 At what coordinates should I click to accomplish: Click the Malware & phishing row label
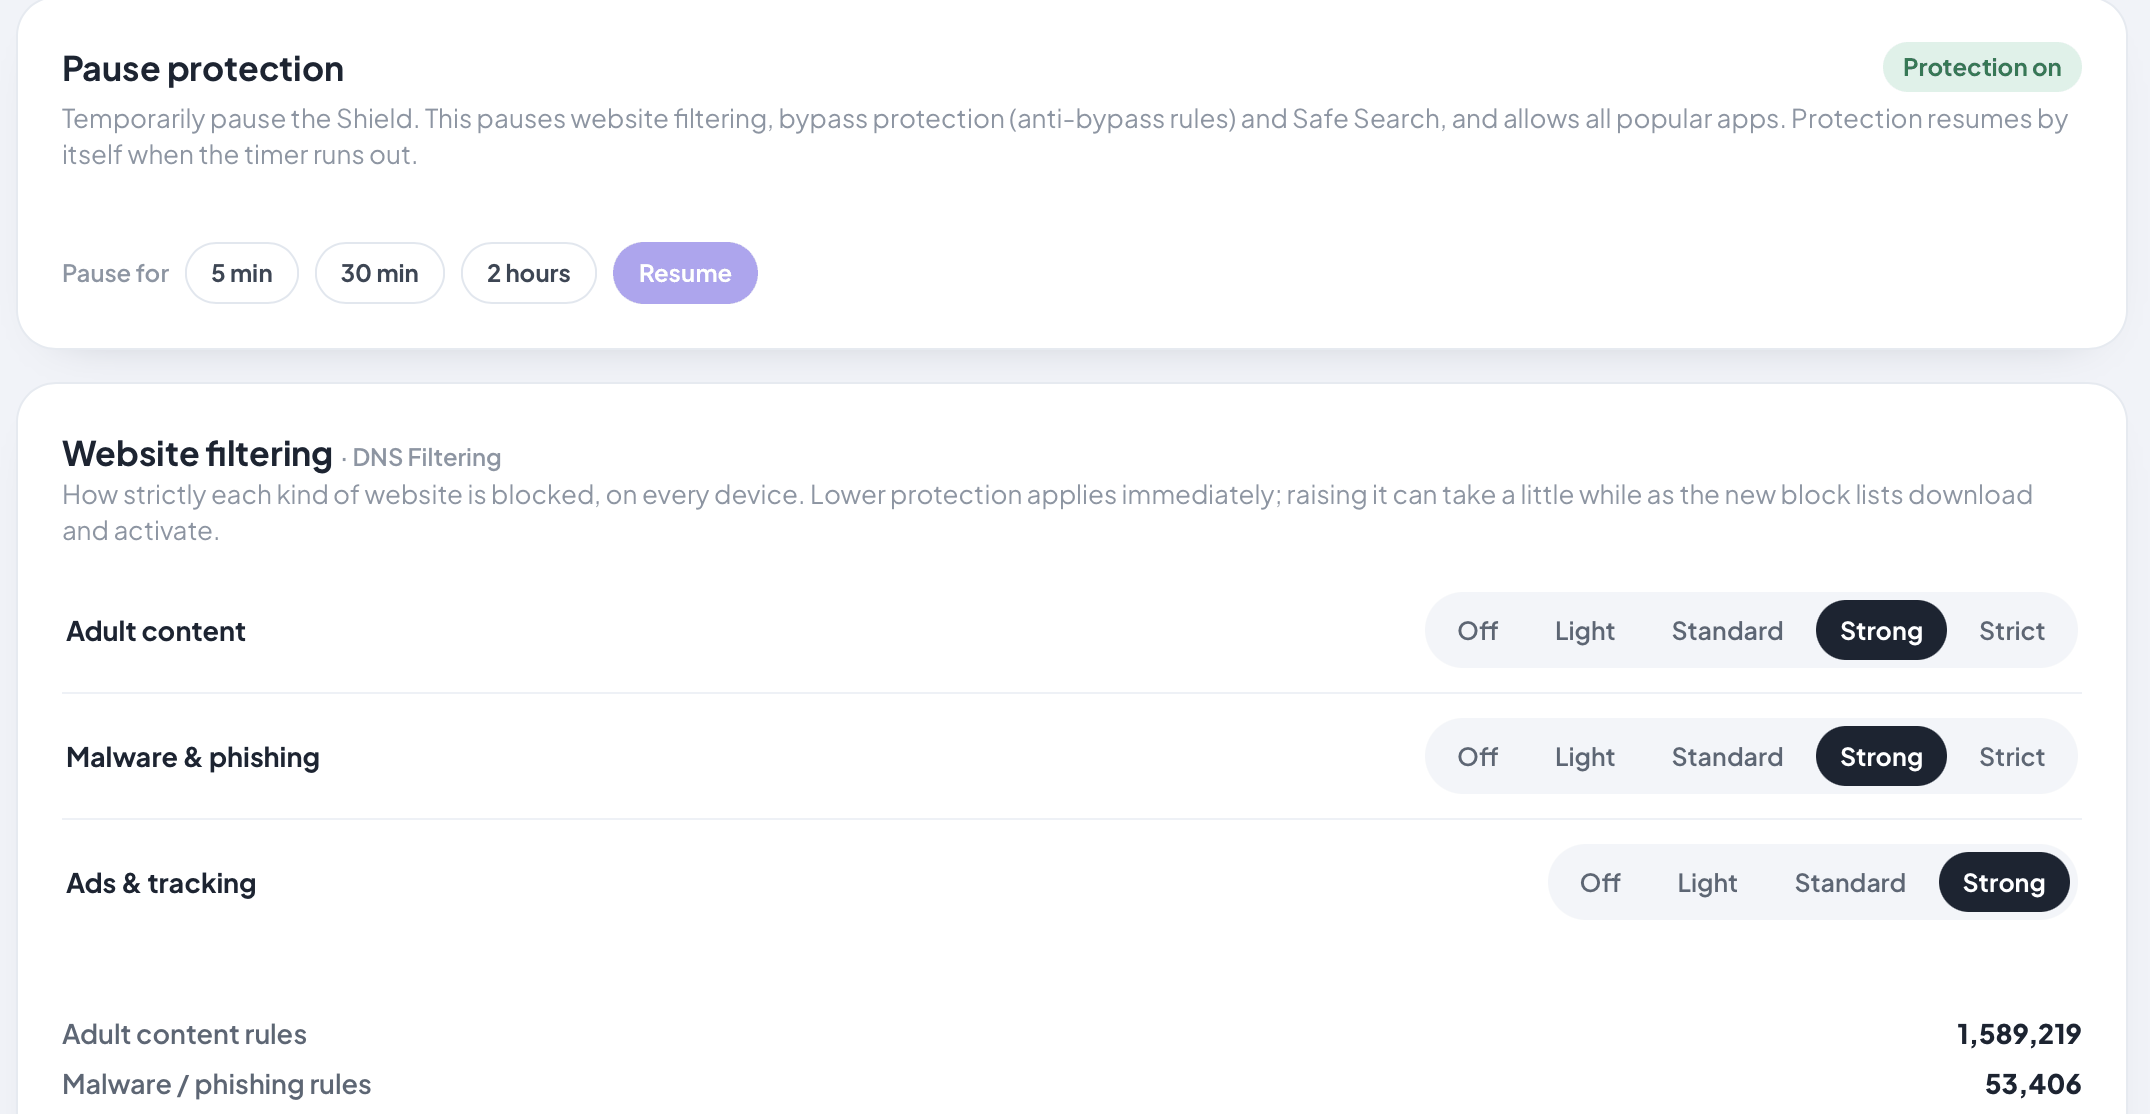coord(193,757)
